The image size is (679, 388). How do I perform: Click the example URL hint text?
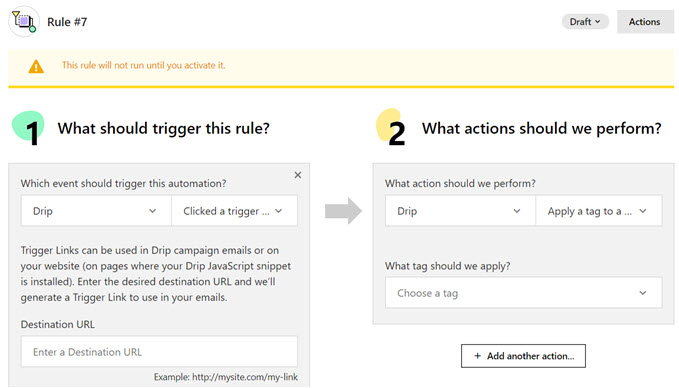coord(226,377)
